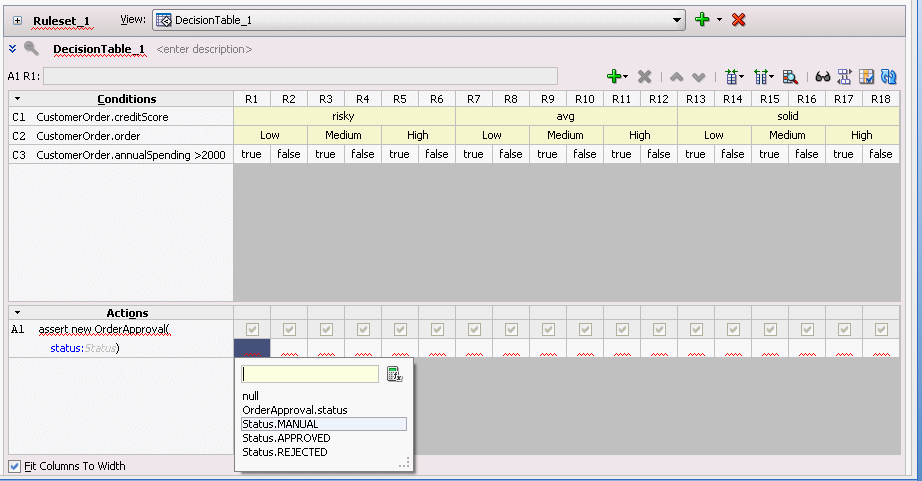Click the table with blue checkmark icon
Viewport: 922px width, 481px height.
866,76
